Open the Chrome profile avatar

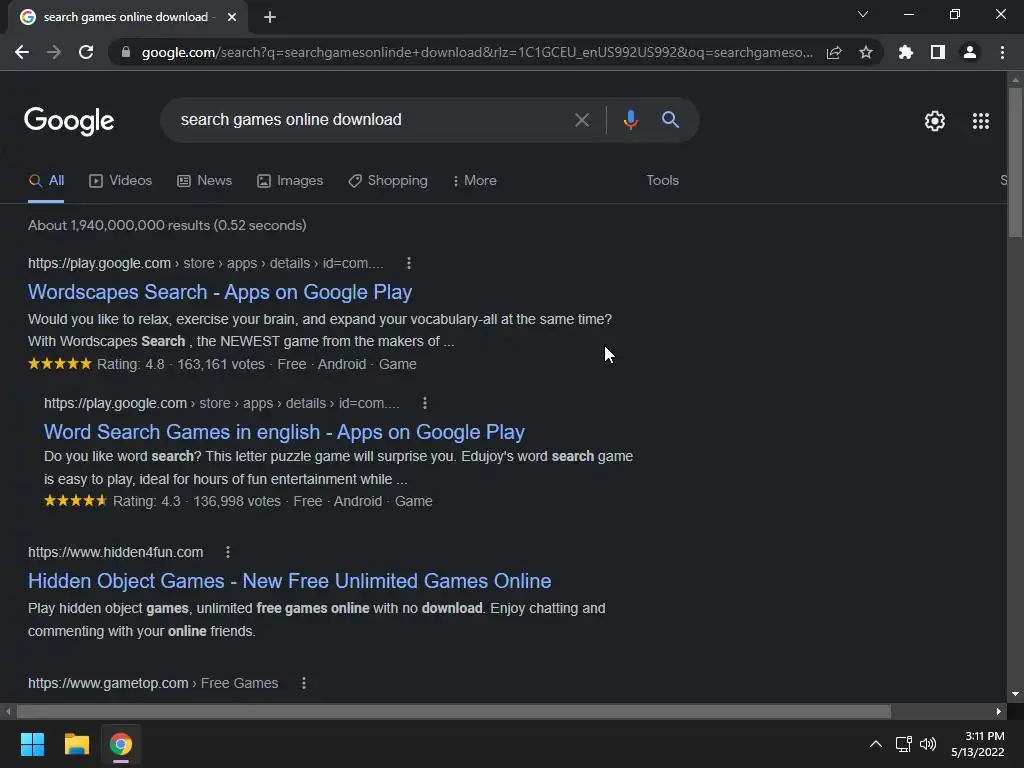click(970, 52)
